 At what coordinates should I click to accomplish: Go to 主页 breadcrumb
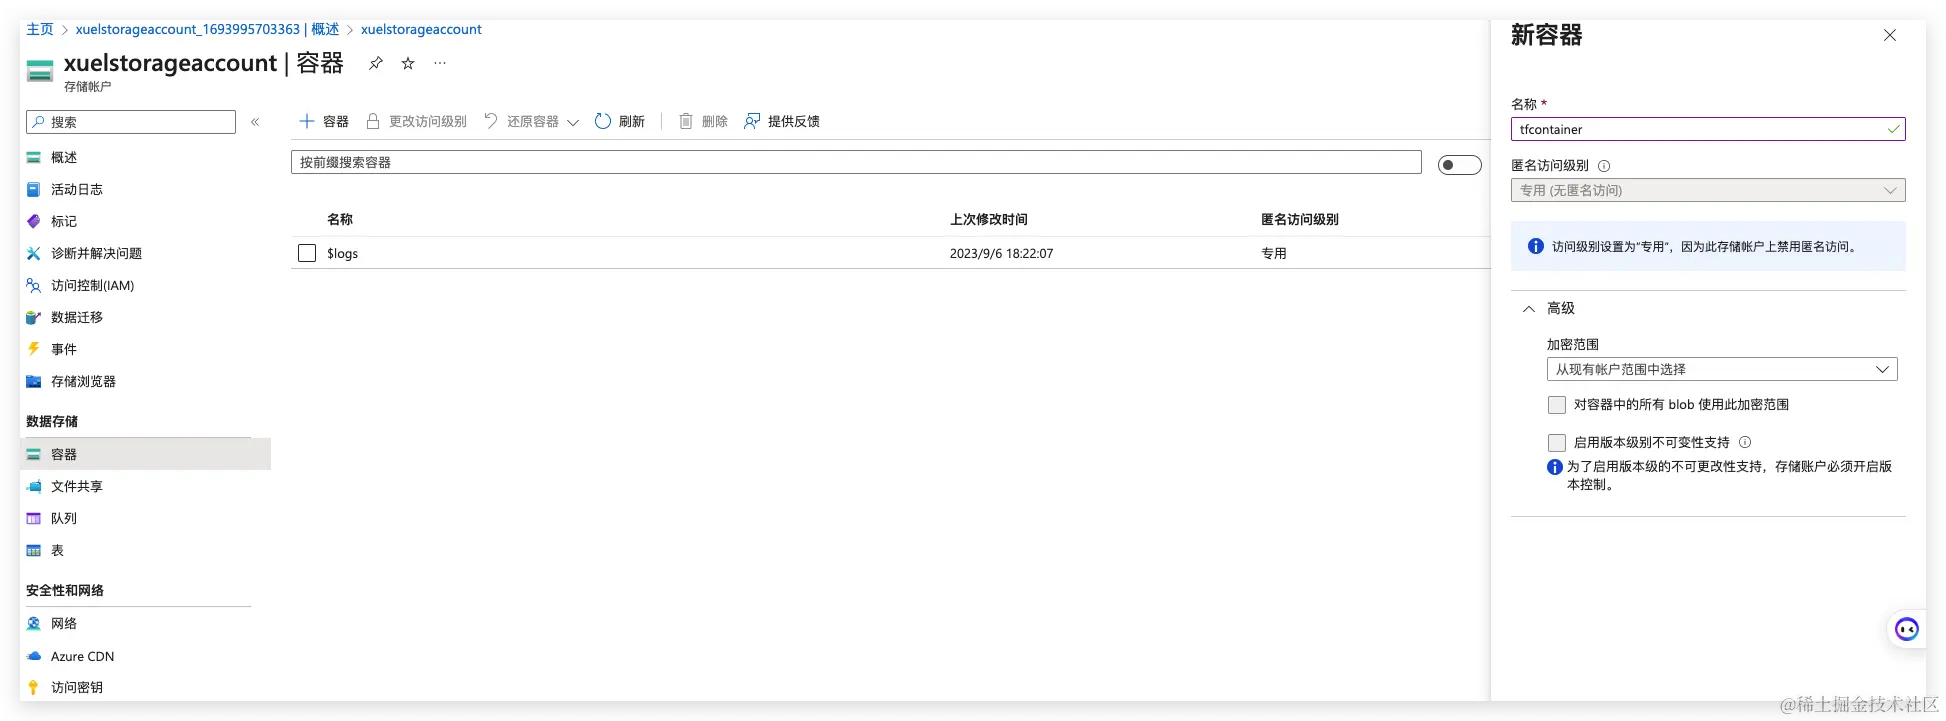click(40, 29)
